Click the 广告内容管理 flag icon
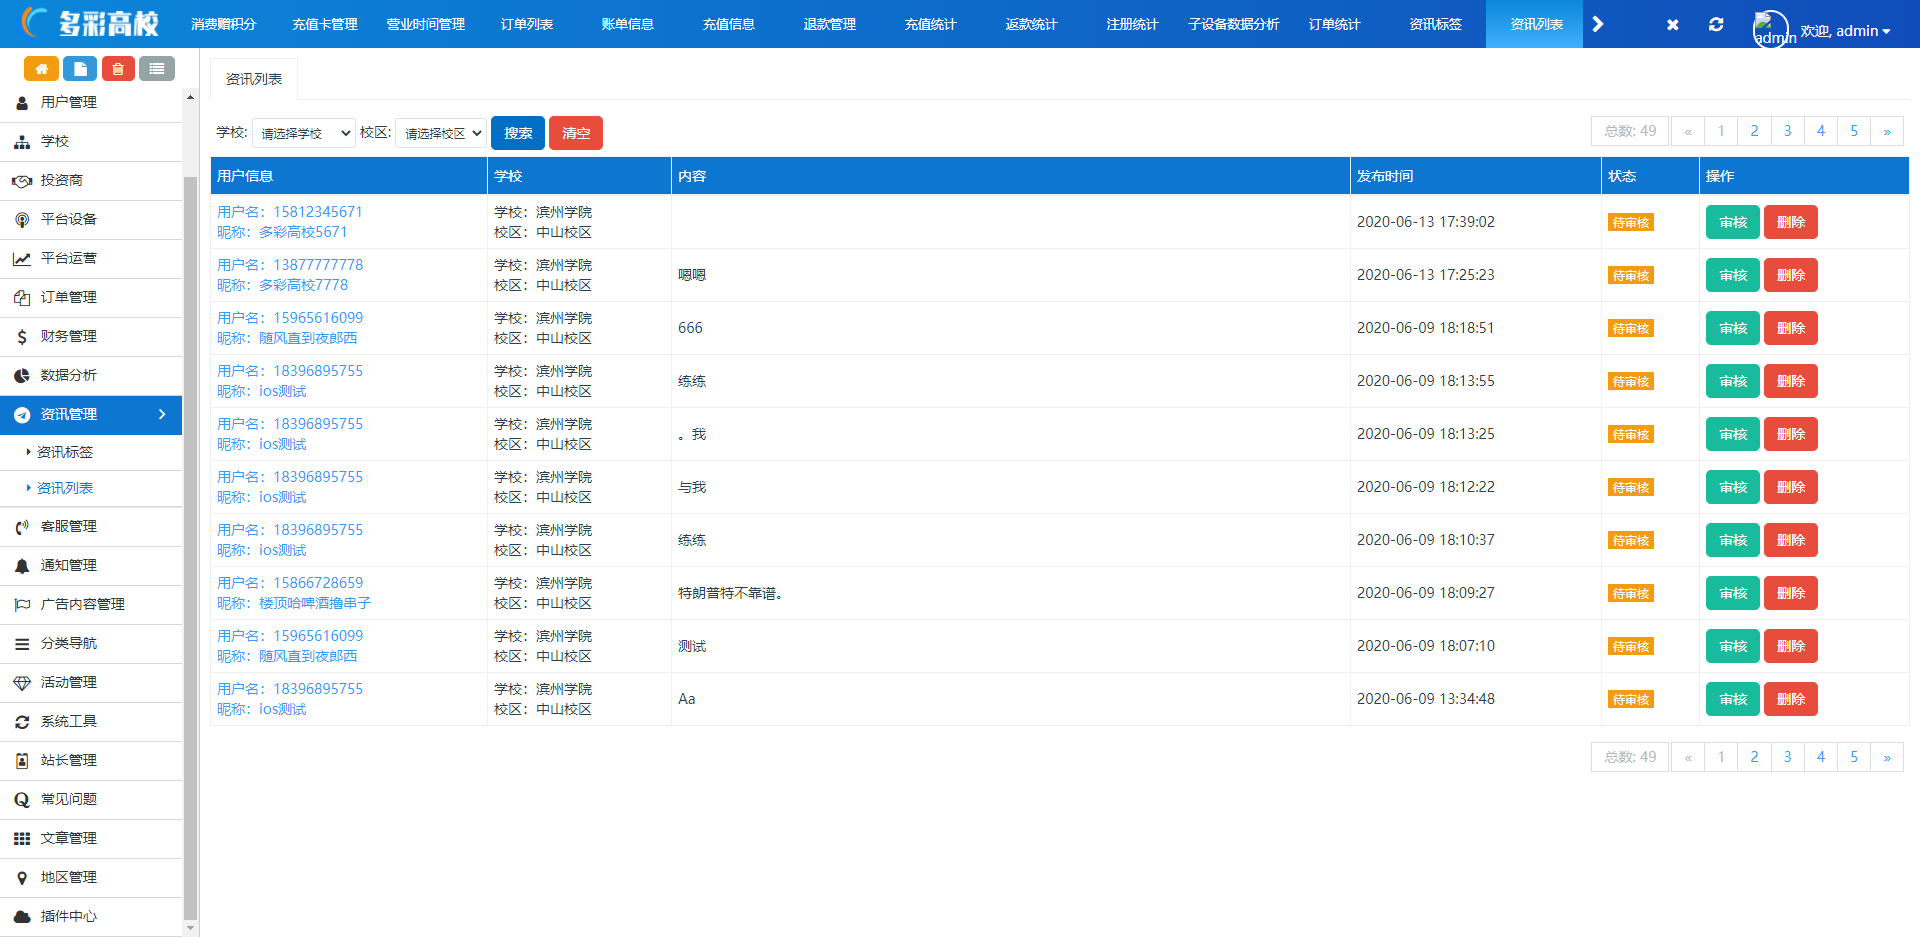 pos(22,605)
